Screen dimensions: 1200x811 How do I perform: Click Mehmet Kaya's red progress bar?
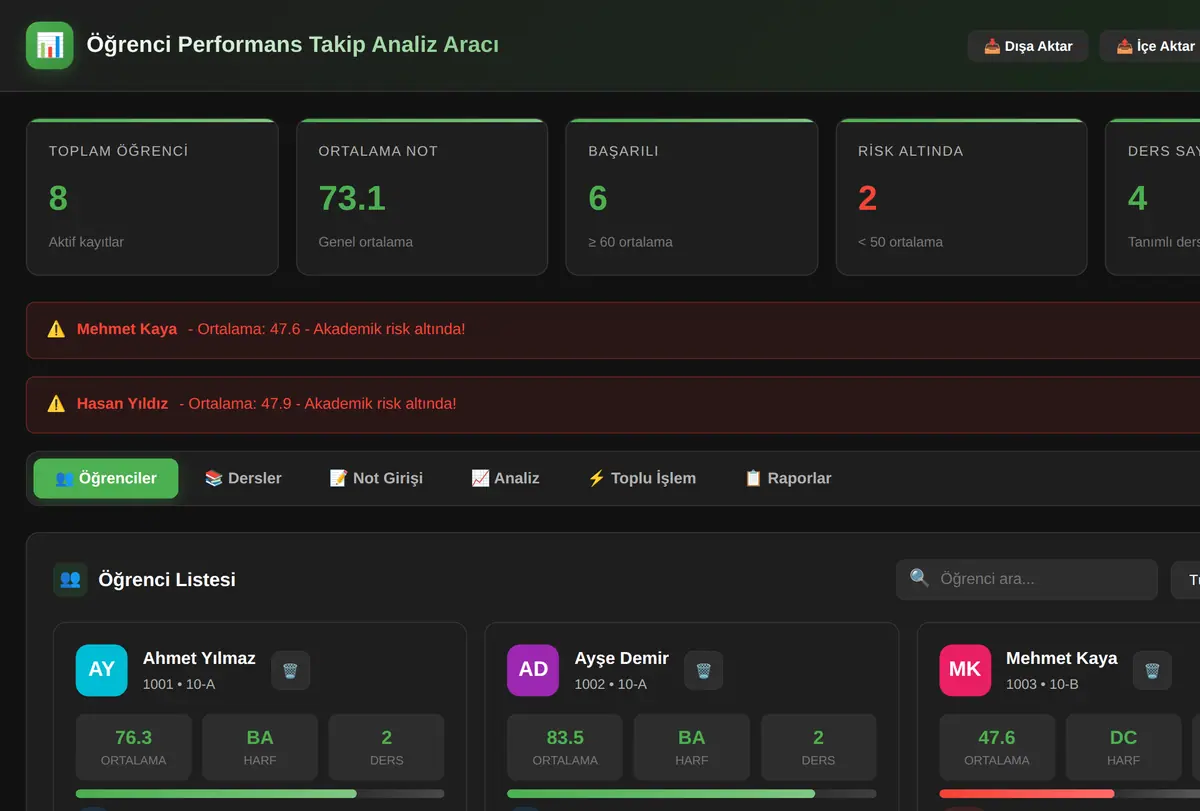tap(1069, 794)
